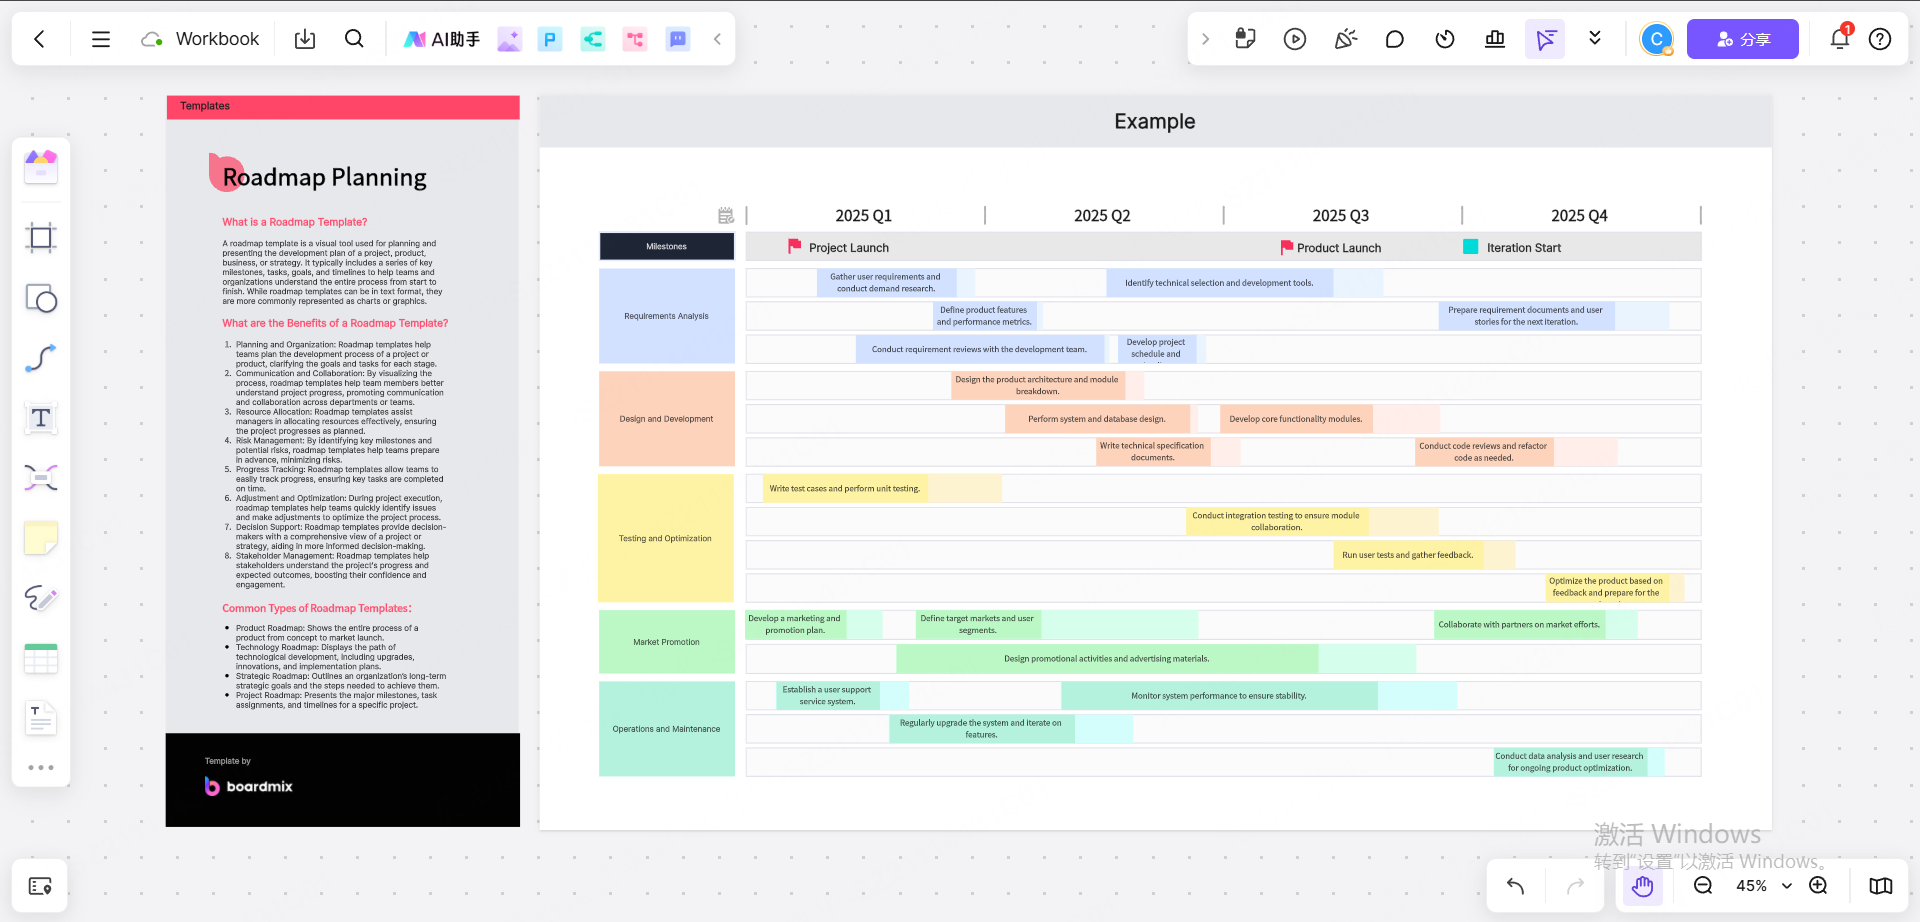Open the AI助手 assistant menu
This screenshot has height=922, width=1920.
point(441,39)
